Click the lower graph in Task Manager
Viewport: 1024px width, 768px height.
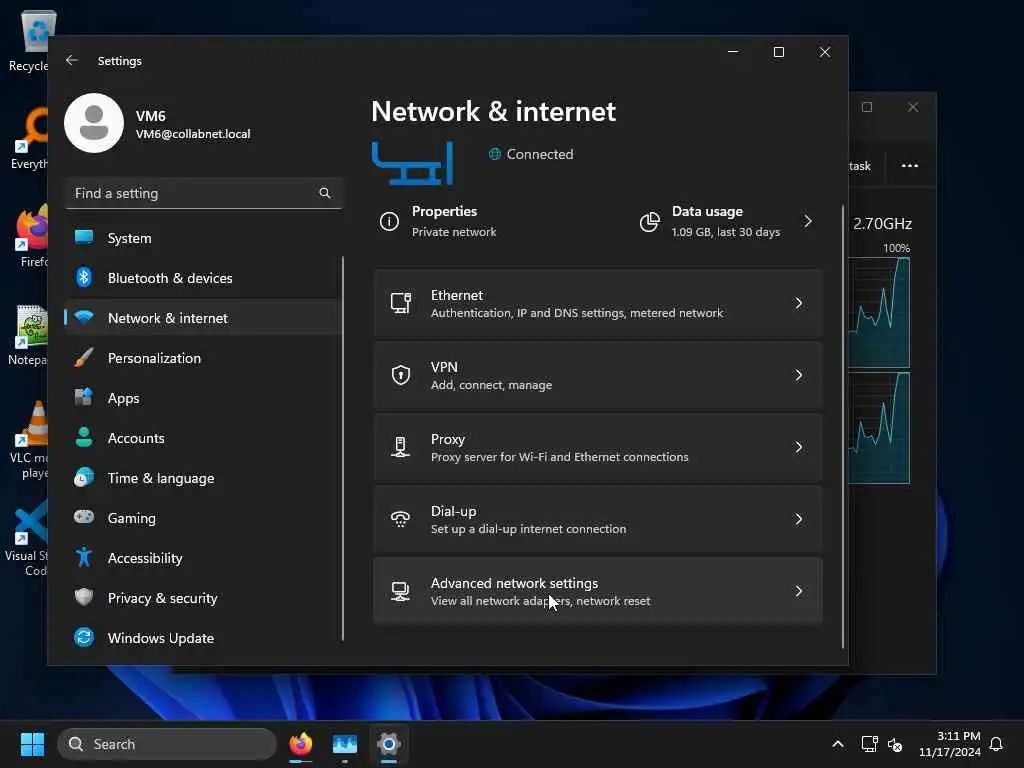(x=879, y=428)
